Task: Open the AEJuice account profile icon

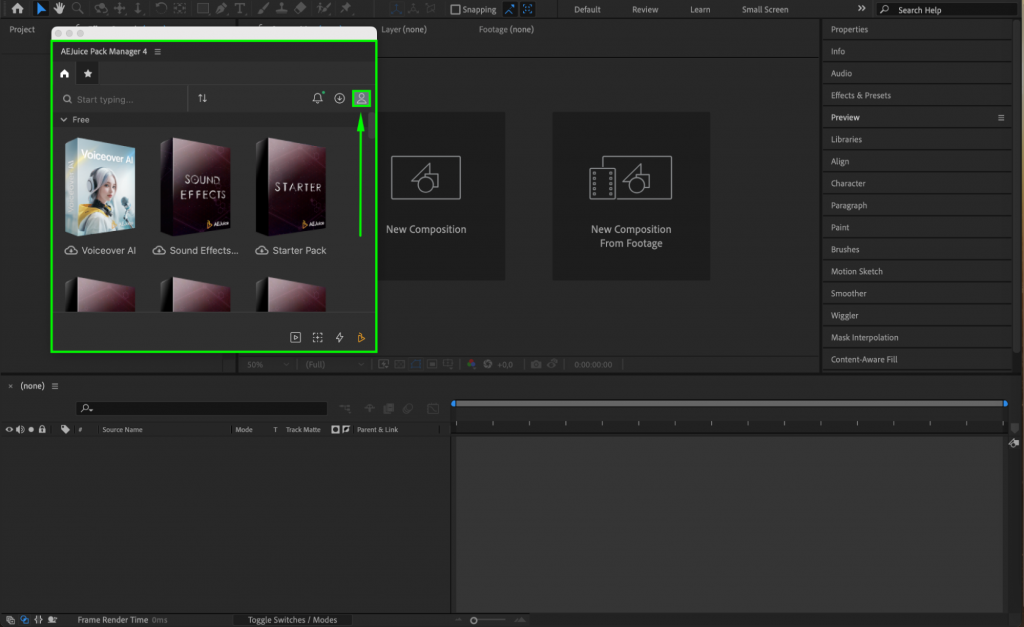Action: pos(360,98)
